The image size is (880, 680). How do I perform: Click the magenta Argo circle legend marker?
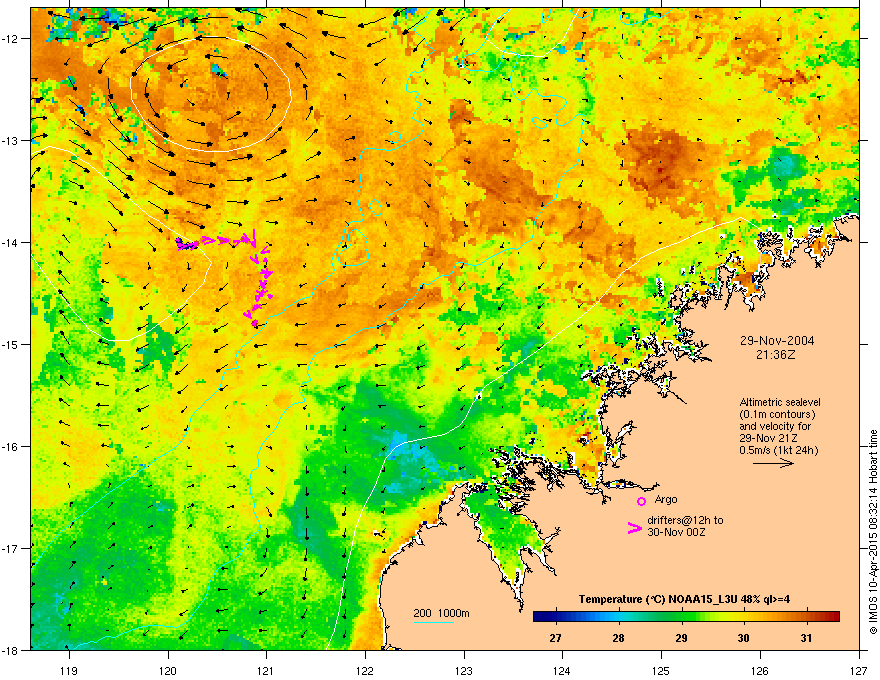coord(641,501)
